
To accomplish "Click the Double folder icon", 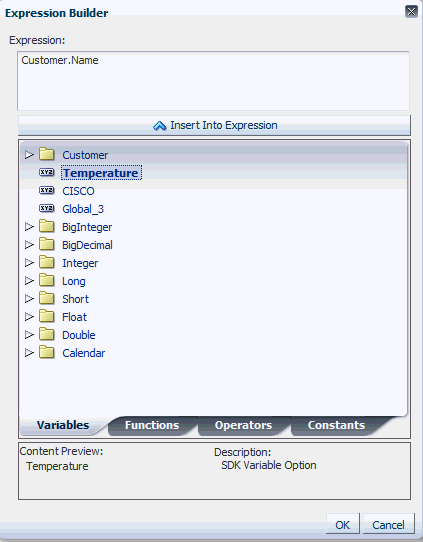I will 47,334.
